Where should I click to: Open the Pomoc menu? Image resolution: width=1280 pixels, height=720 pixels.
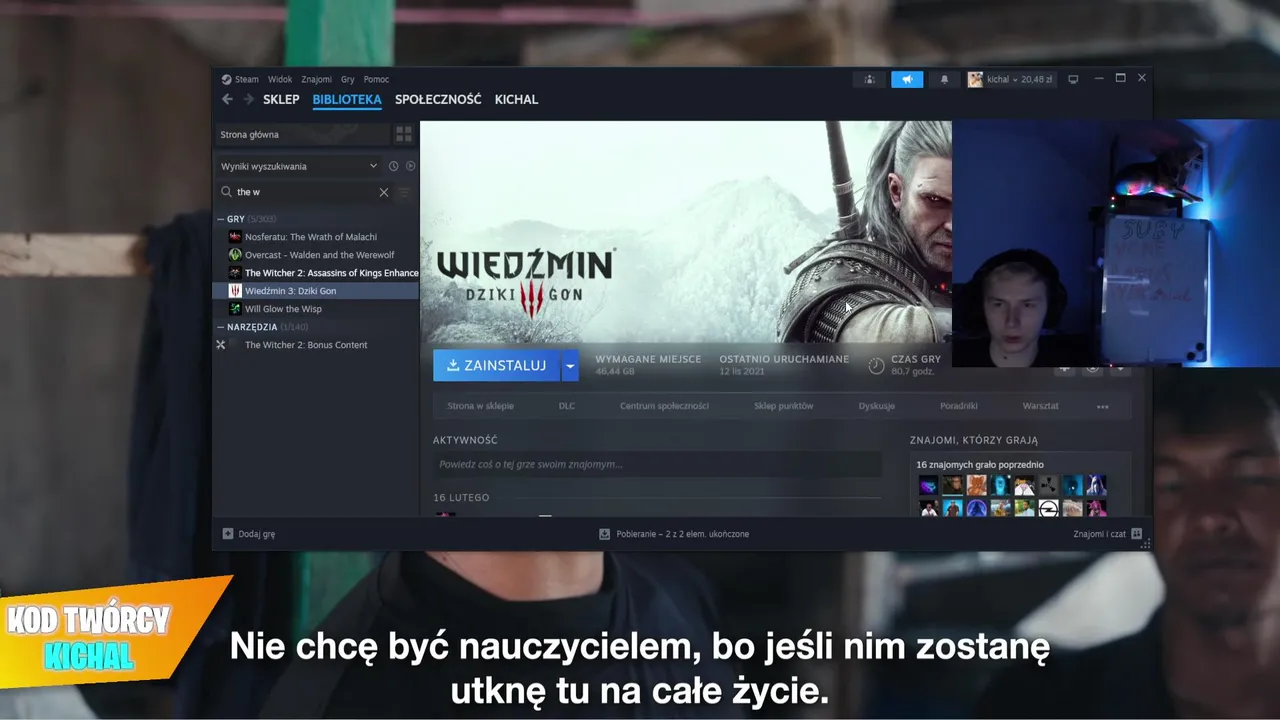376,79
